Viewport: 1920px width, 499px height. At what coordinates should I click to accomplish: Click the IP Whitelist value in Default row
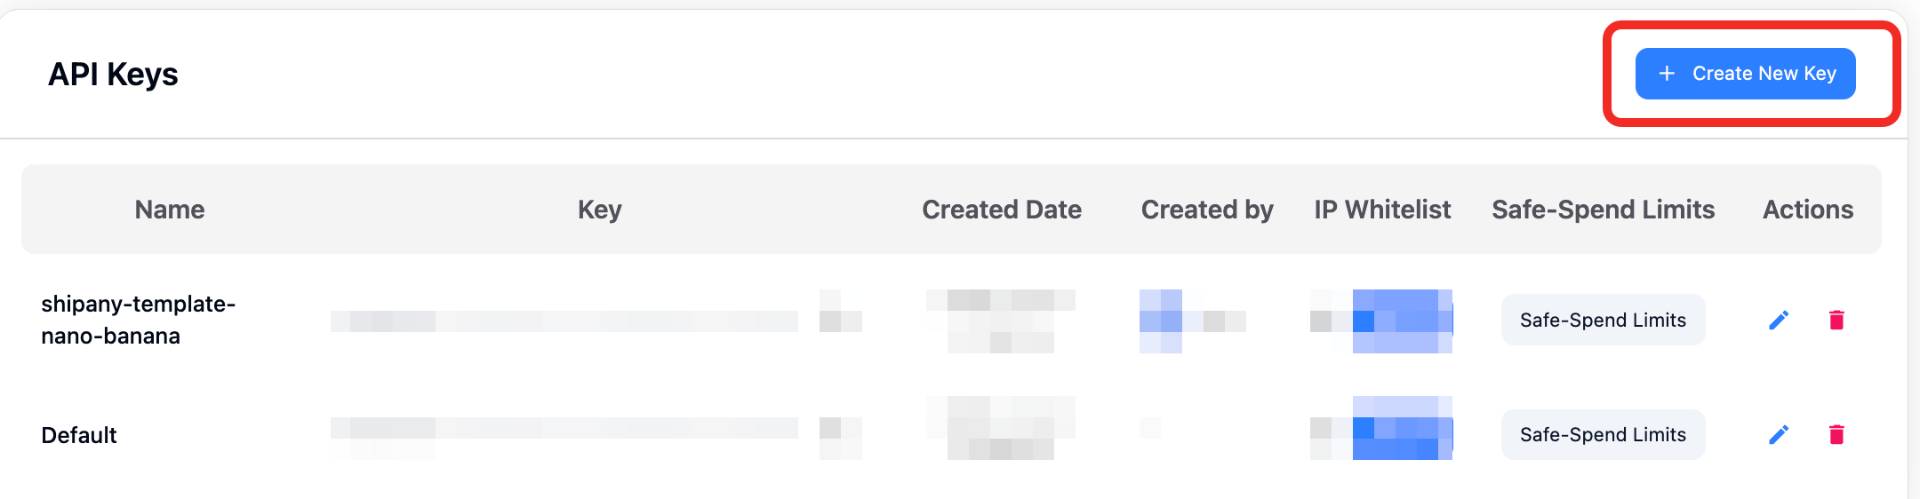(1382, 429)
